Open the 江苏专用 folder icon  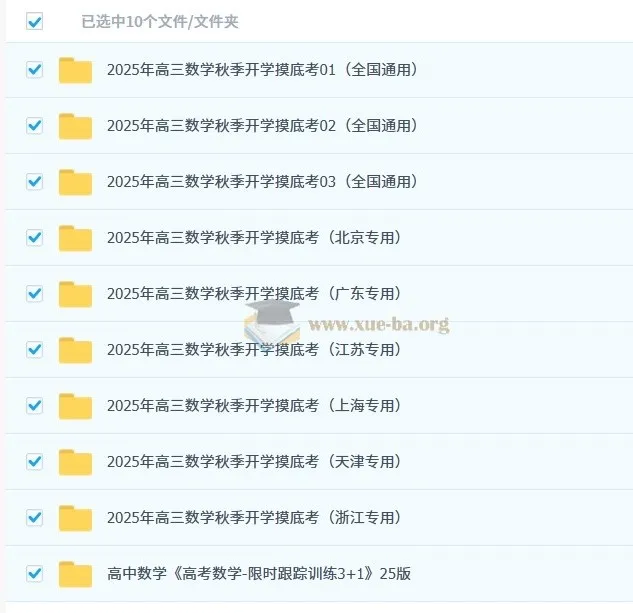(x=75, y=350)
